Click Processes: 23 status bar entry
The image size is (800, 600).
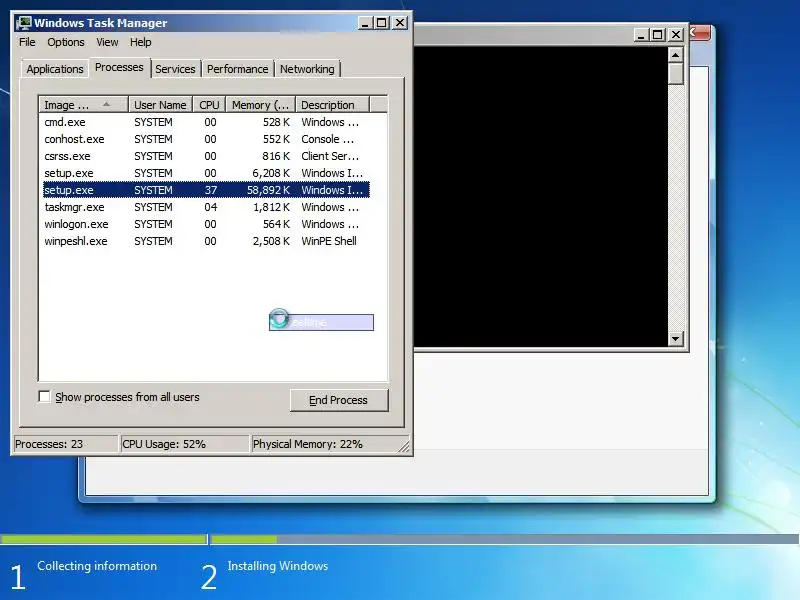[65, 444]
